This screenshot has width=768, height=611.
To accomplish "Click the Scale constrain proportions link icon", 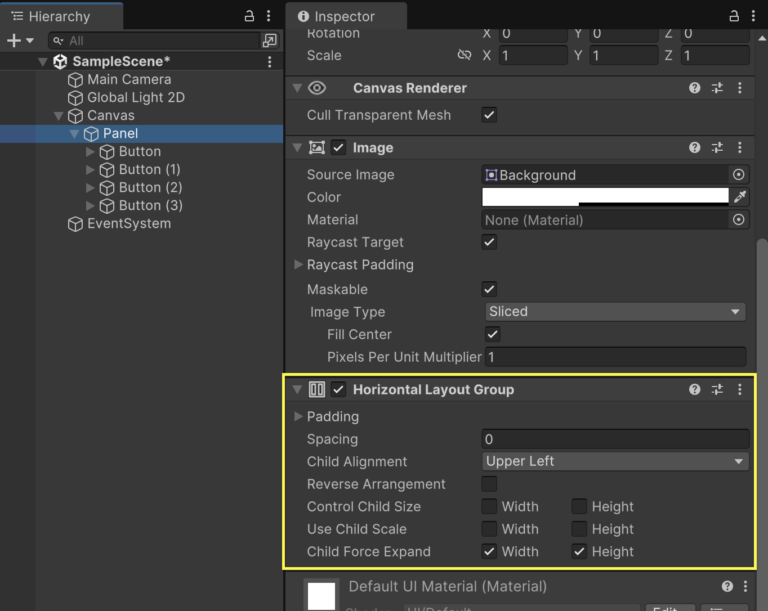I will 464,55.
